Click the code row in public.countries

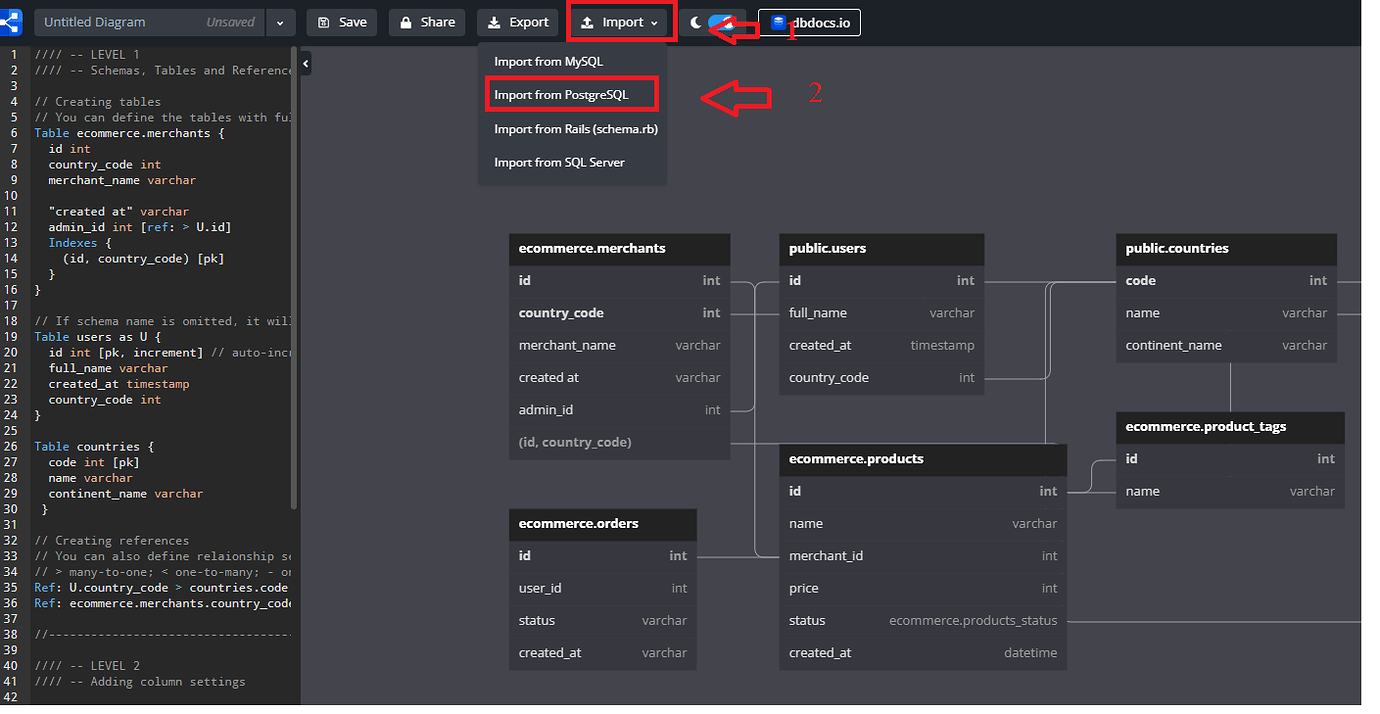[1226, 281]
